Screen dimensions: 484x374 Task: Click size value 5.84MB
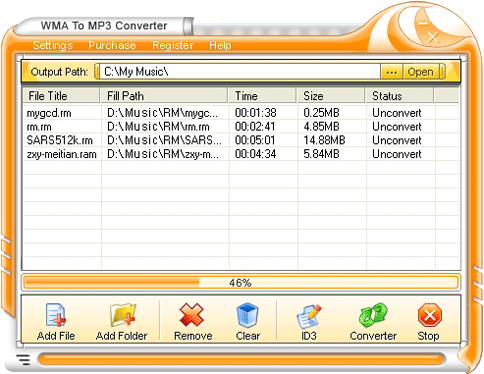pyautogui.click(x=321, y=154)
